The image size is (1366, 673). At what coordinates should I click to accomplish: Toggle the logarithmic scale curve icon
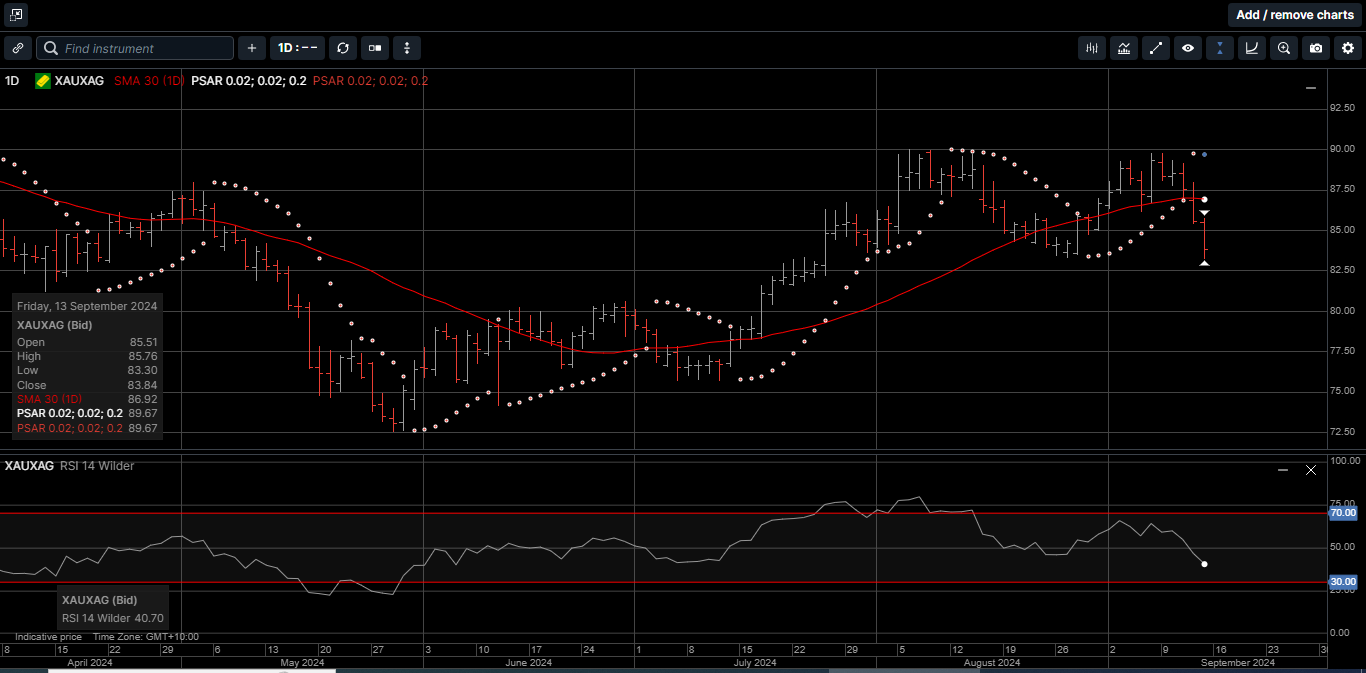[x=1252, y=48]
